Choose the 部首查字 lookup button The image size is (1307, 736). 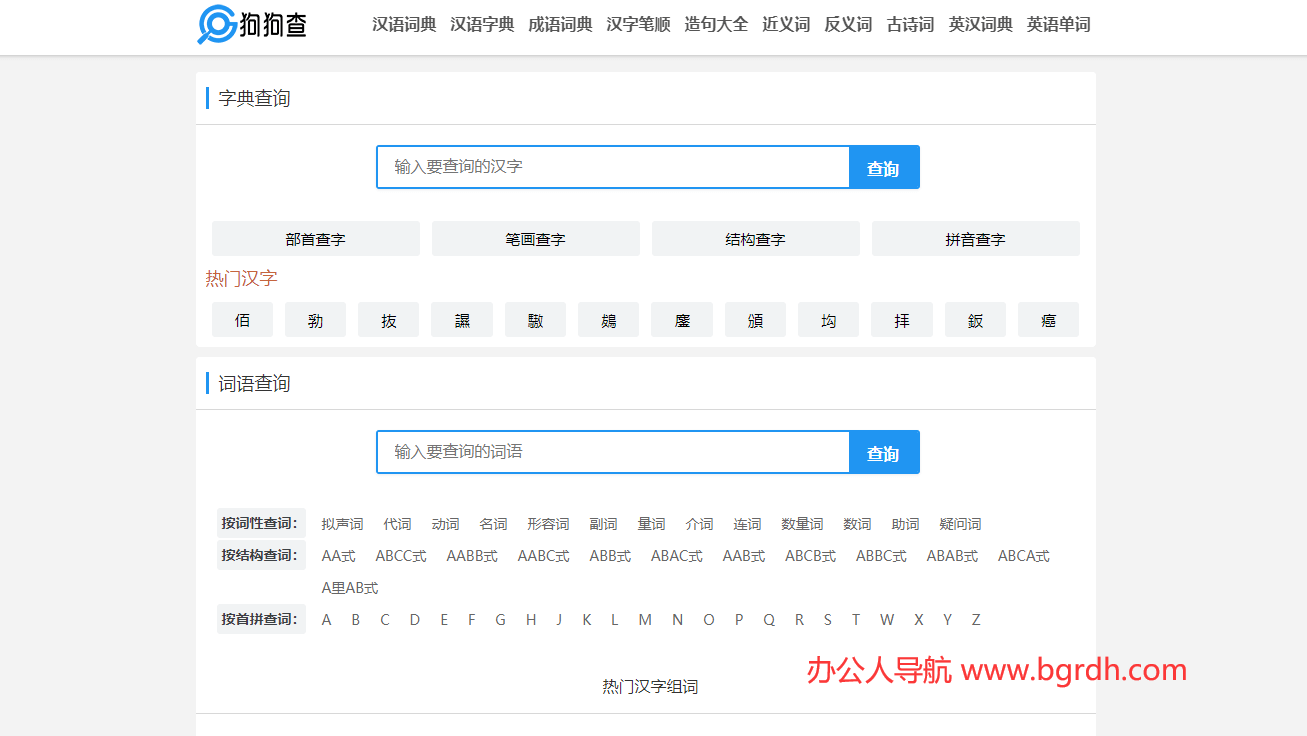tap(315, 239)
